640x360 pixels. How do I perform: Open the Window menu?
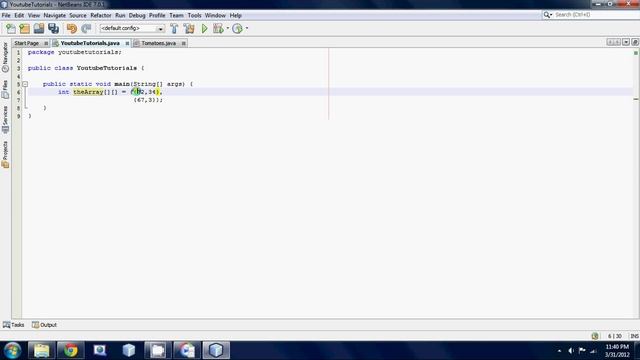point(216,16)
